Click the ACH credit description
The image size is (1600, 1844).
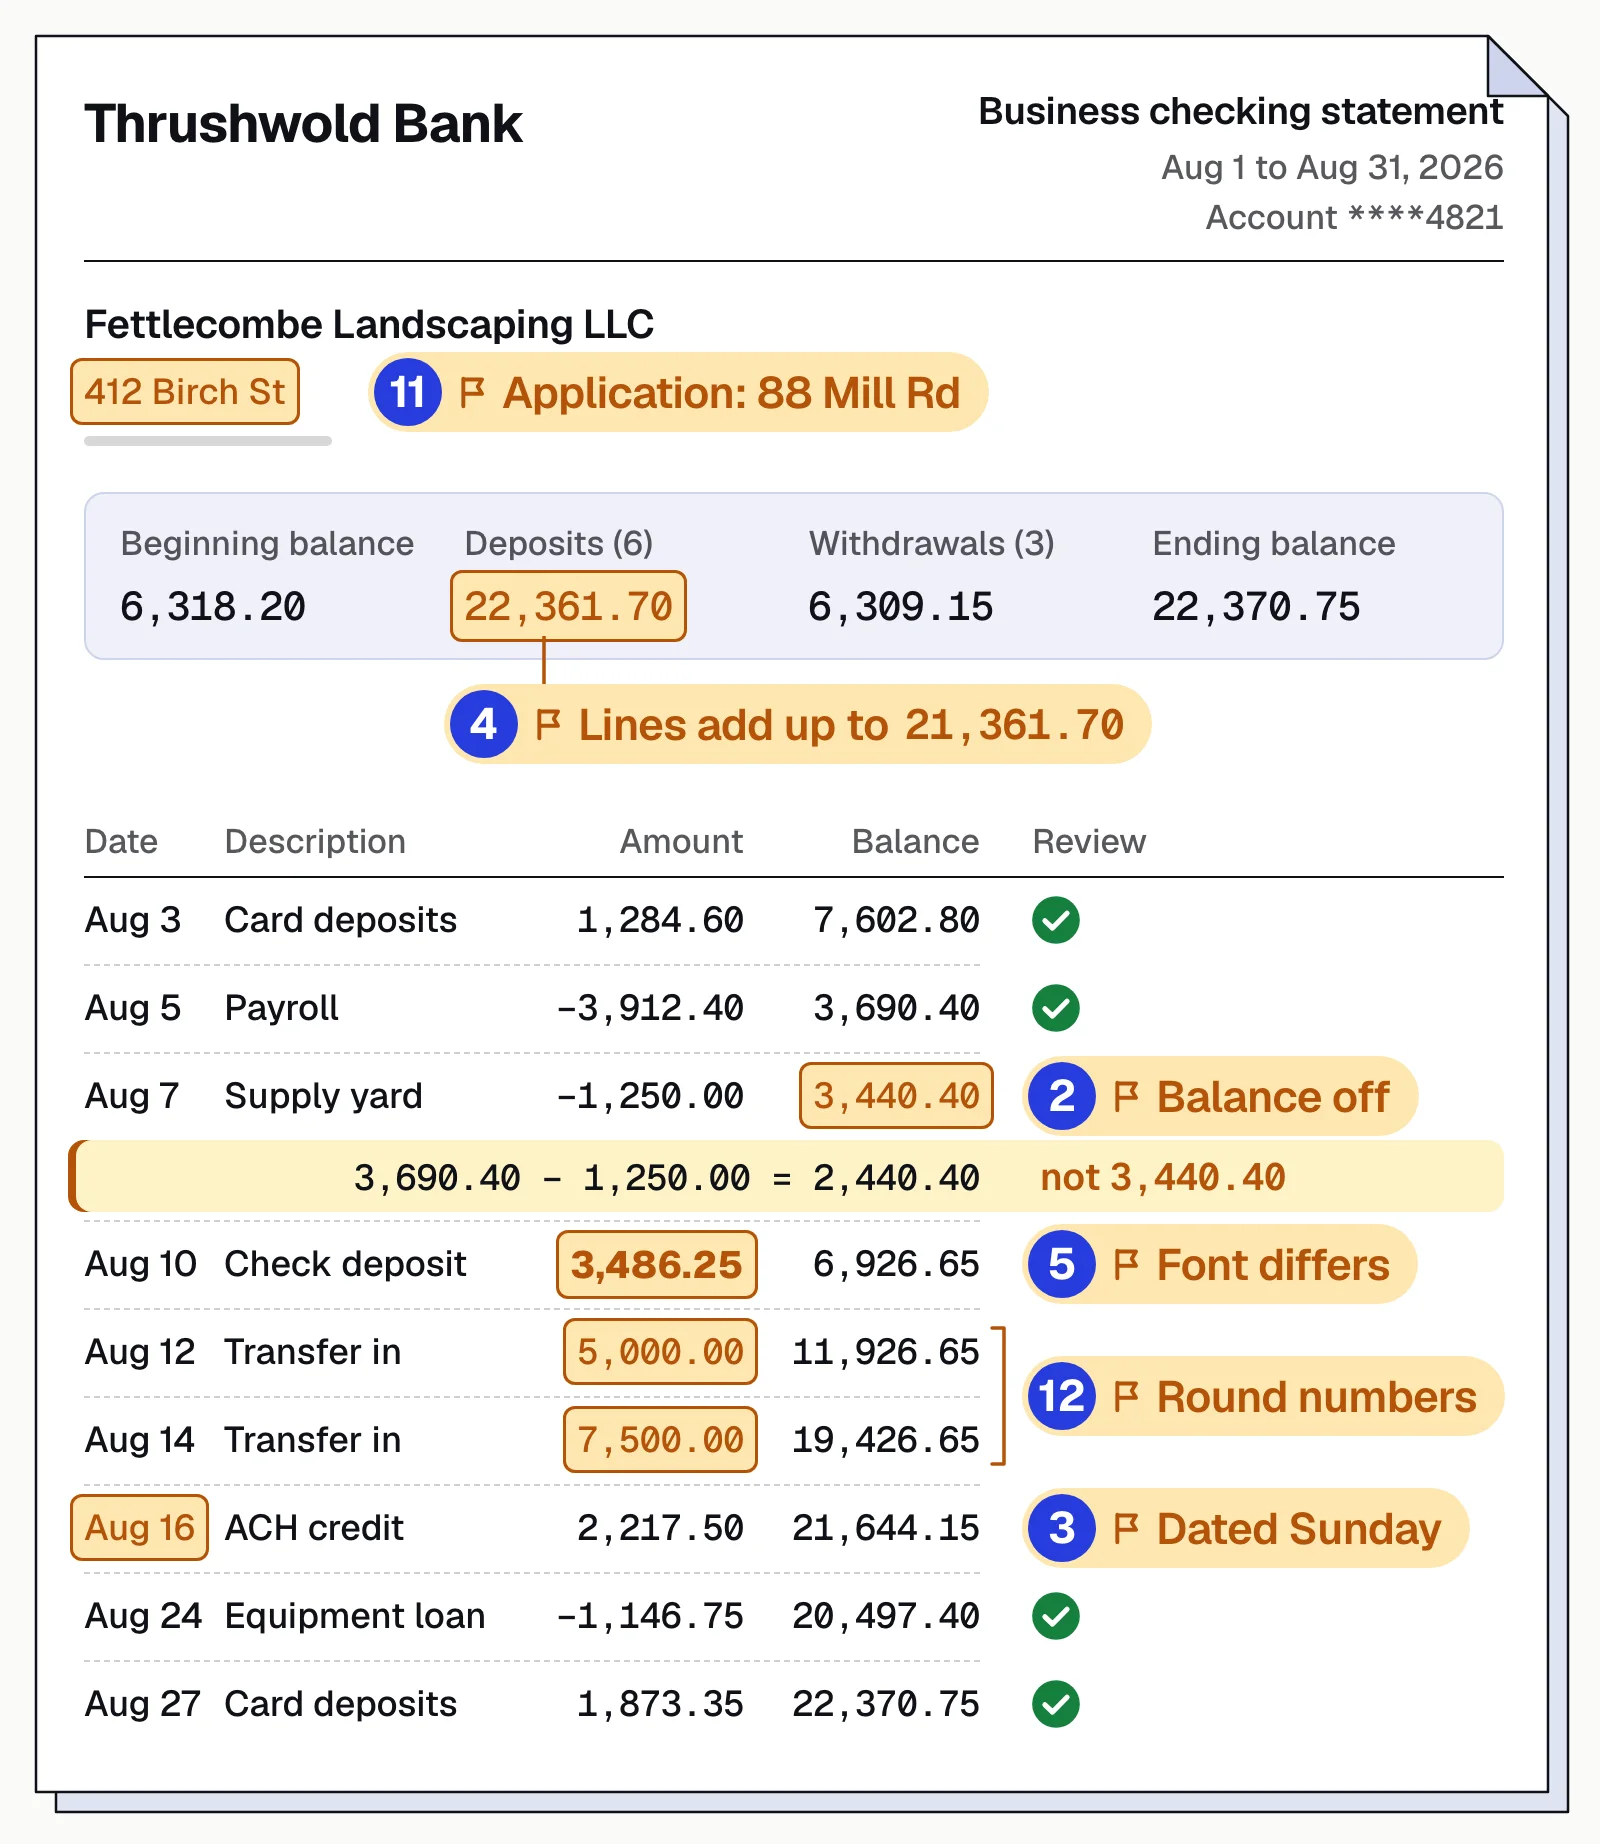314,1528
